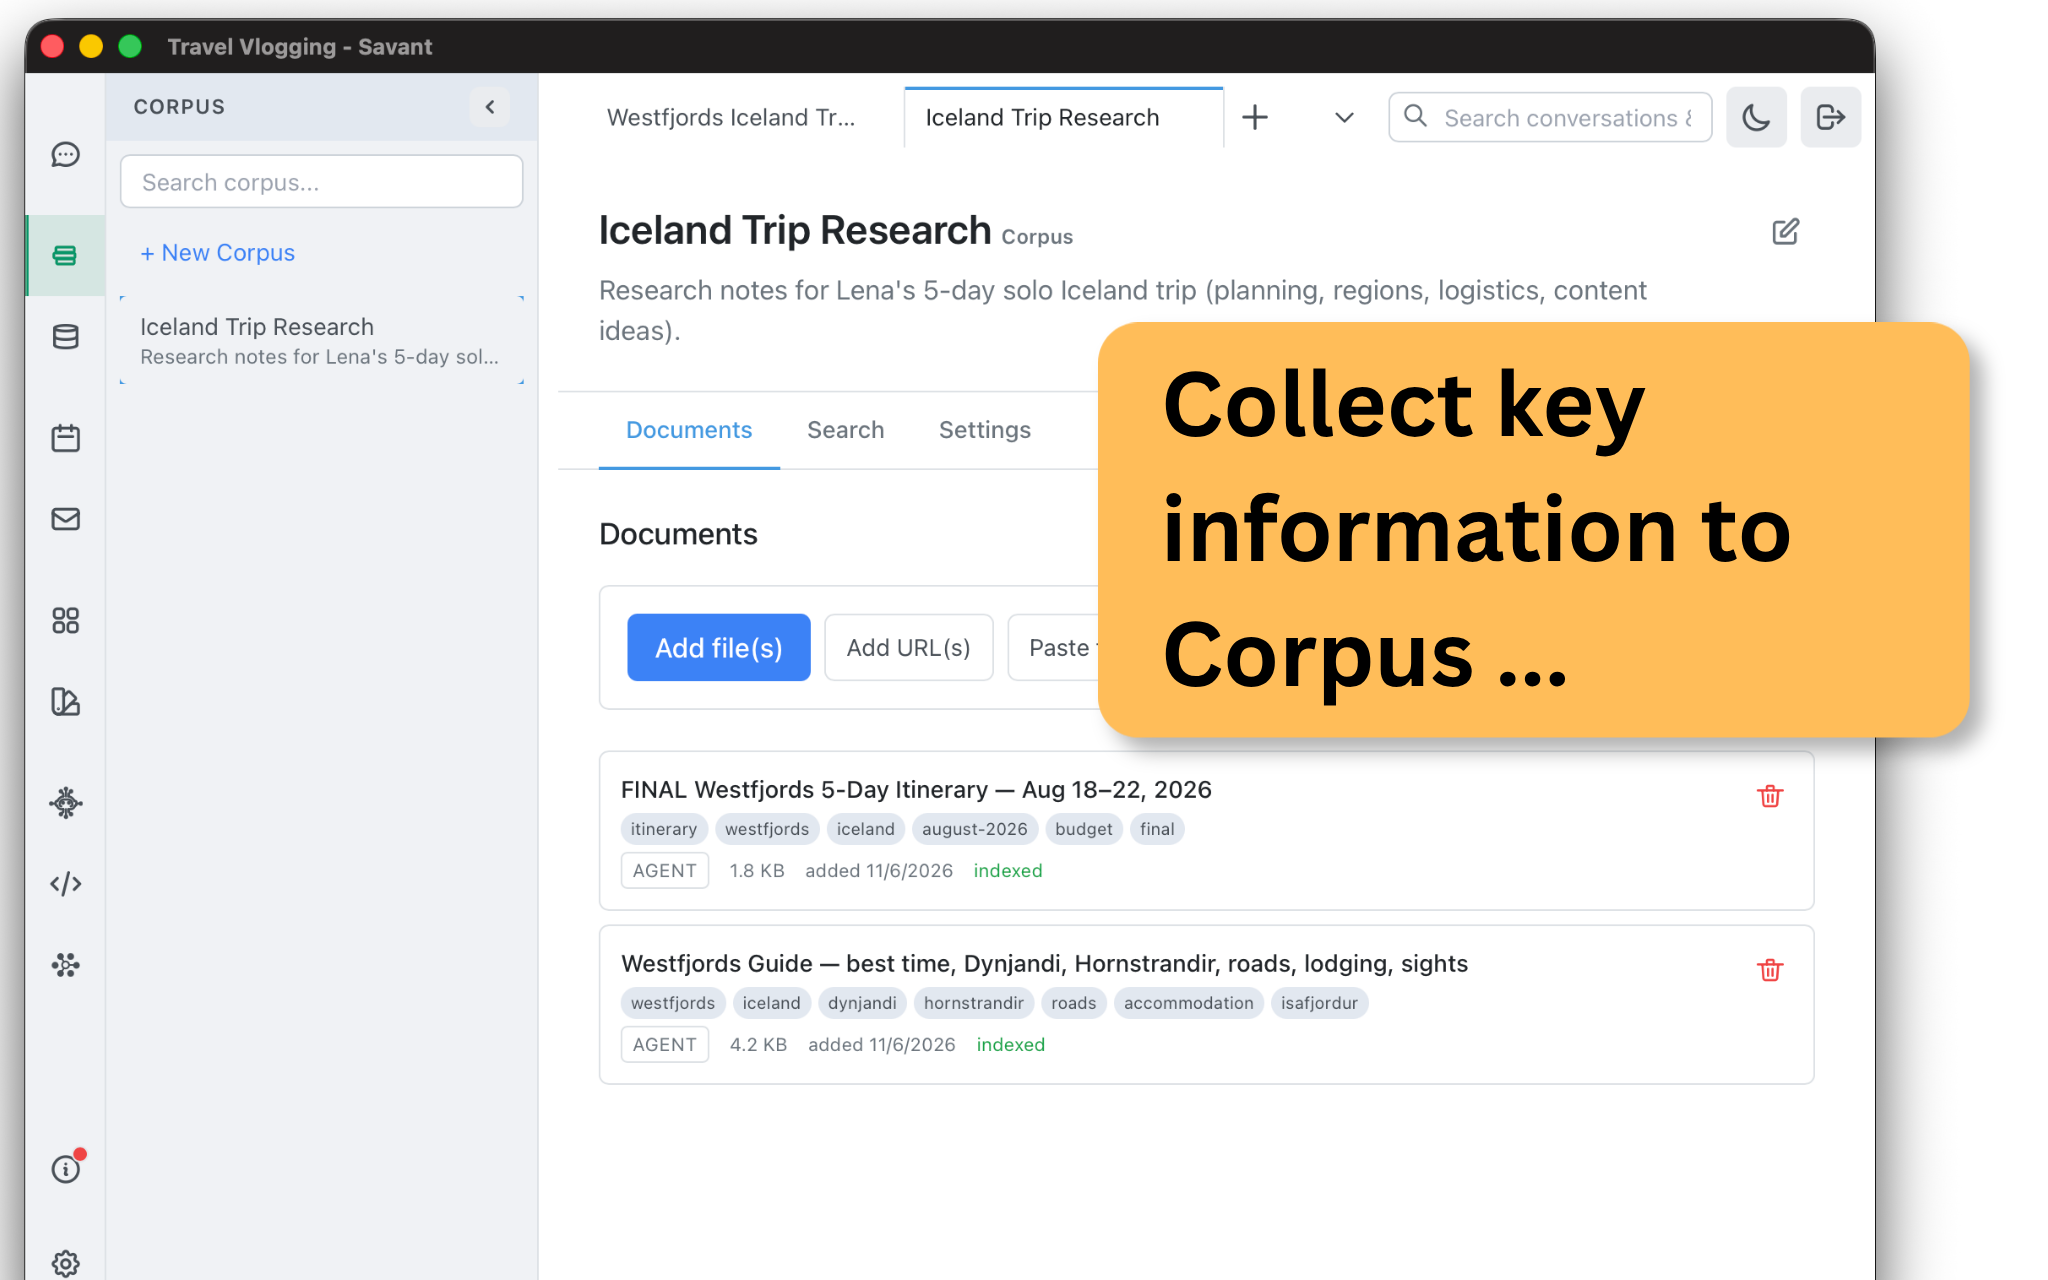Open the network nodes icon in sidebar
Image resolution: width=2048 pixels, height=1280 pixels.
(x=66, y=964)
